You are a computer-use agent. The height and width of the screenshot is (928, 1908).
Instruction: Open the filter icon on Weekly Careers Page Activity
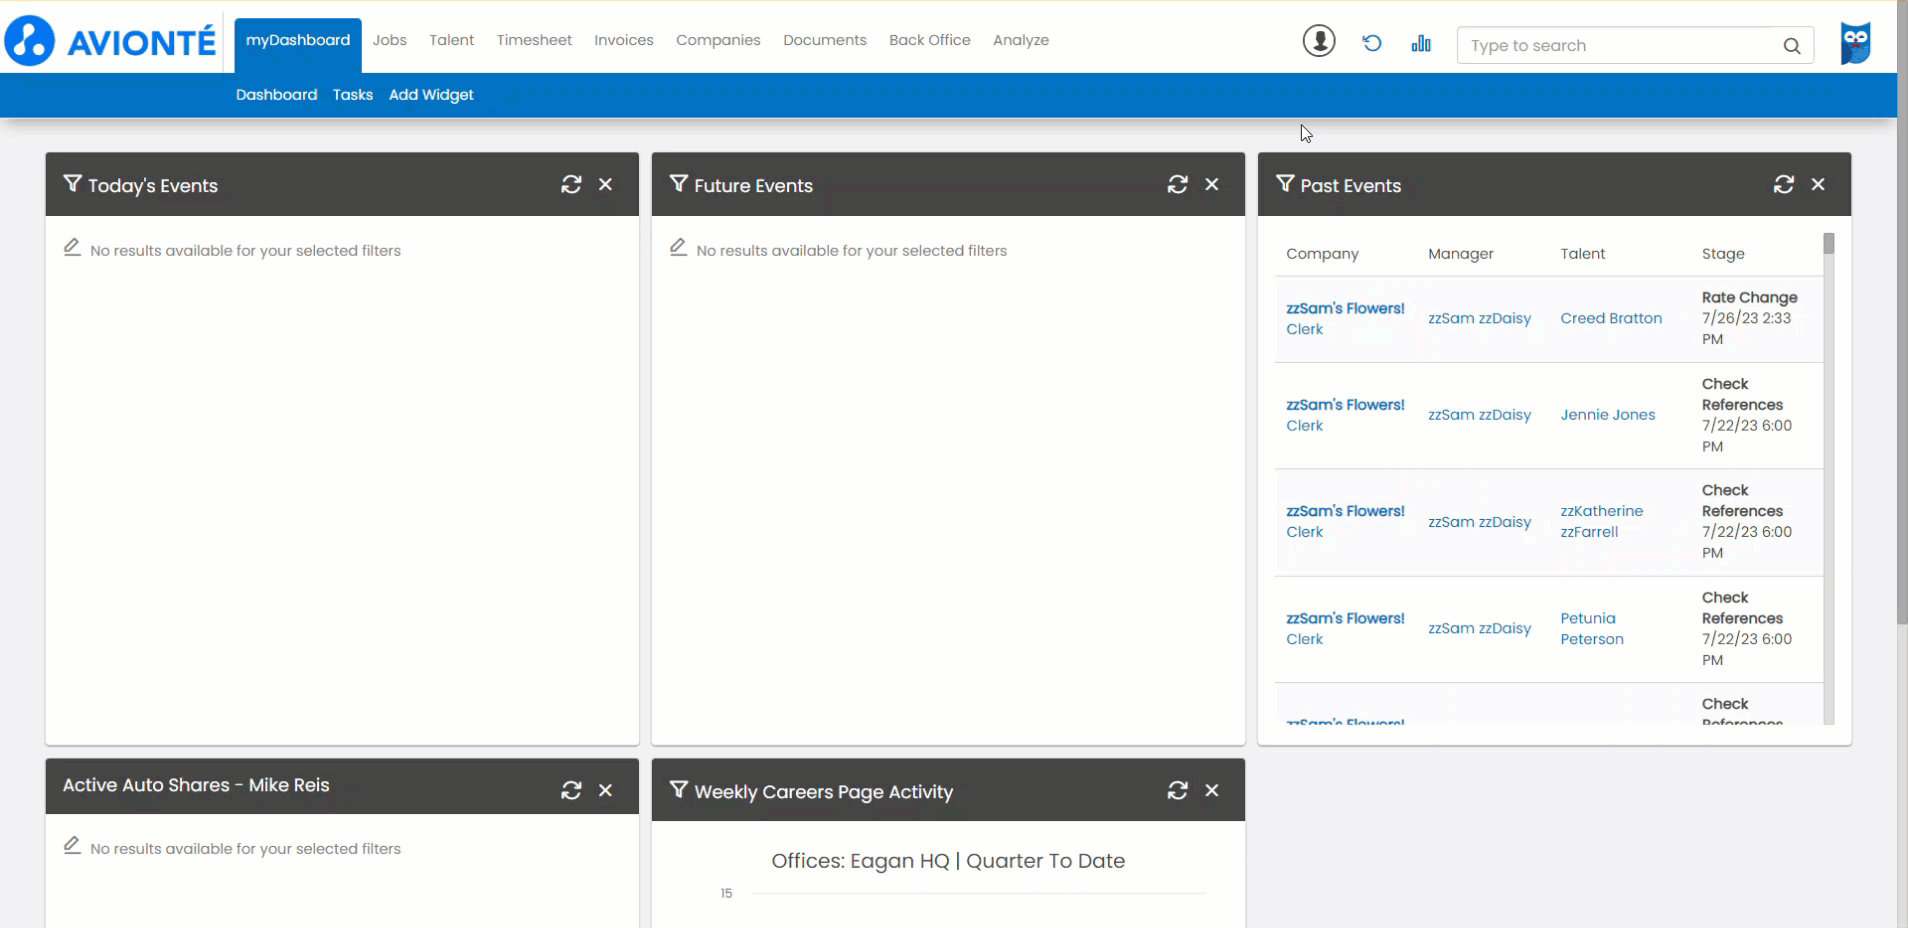[x=678, y=790]
